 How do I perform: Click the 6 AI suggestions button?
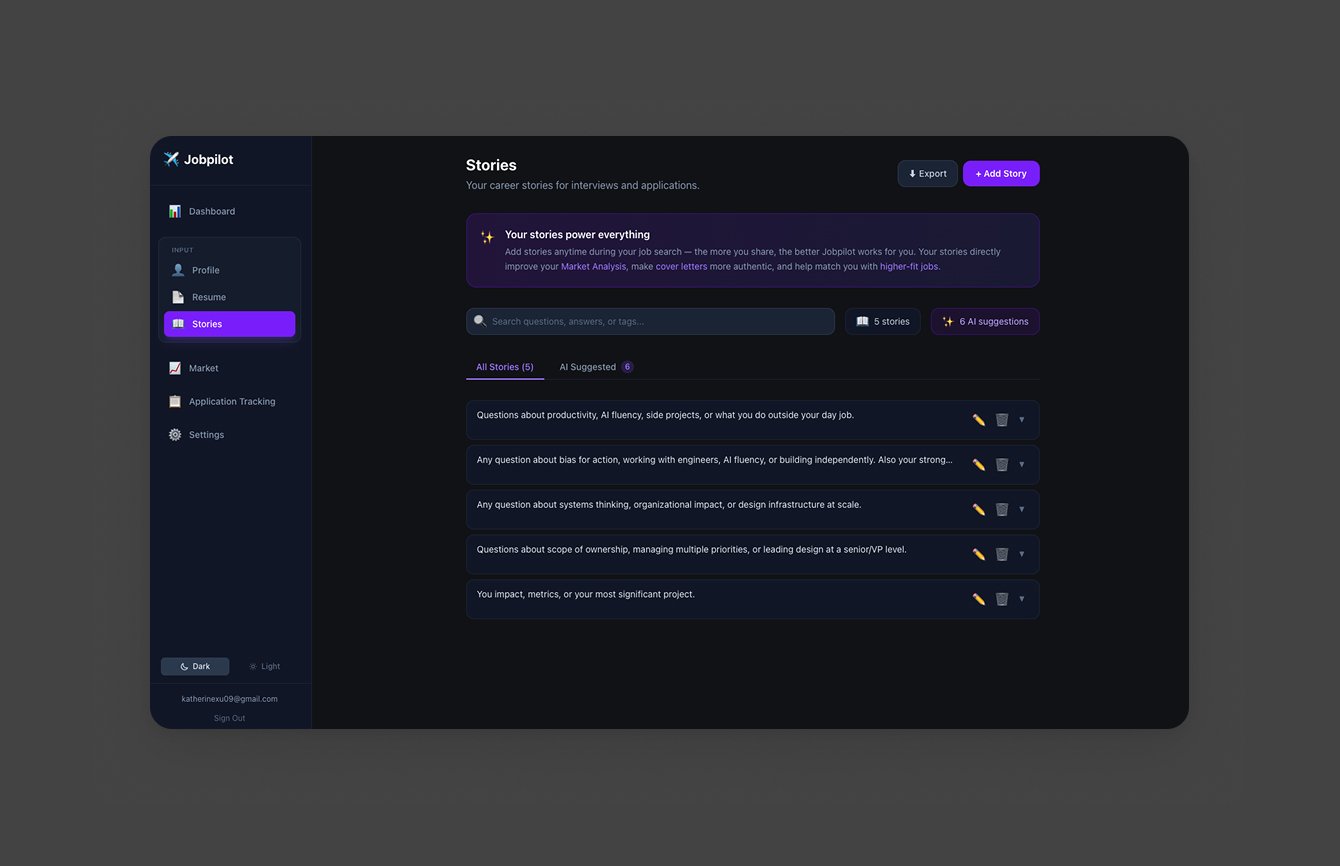point(985,322)
